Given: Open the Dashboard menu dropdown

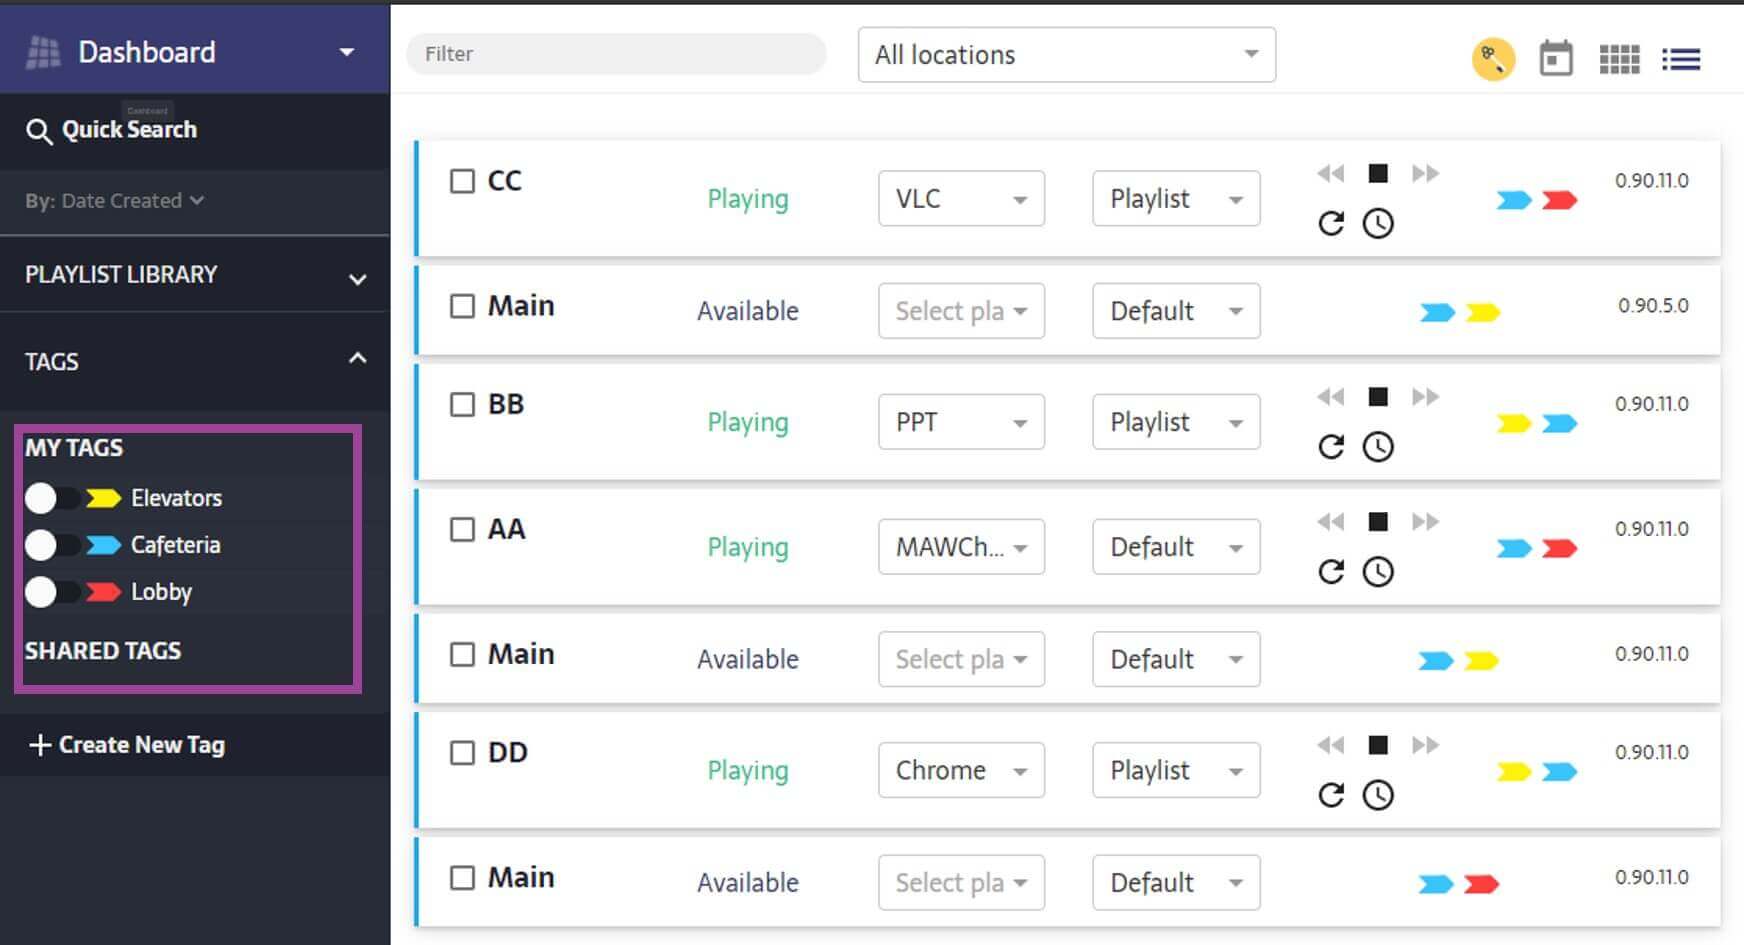Looking at the screenshot, I should (345, 51).
